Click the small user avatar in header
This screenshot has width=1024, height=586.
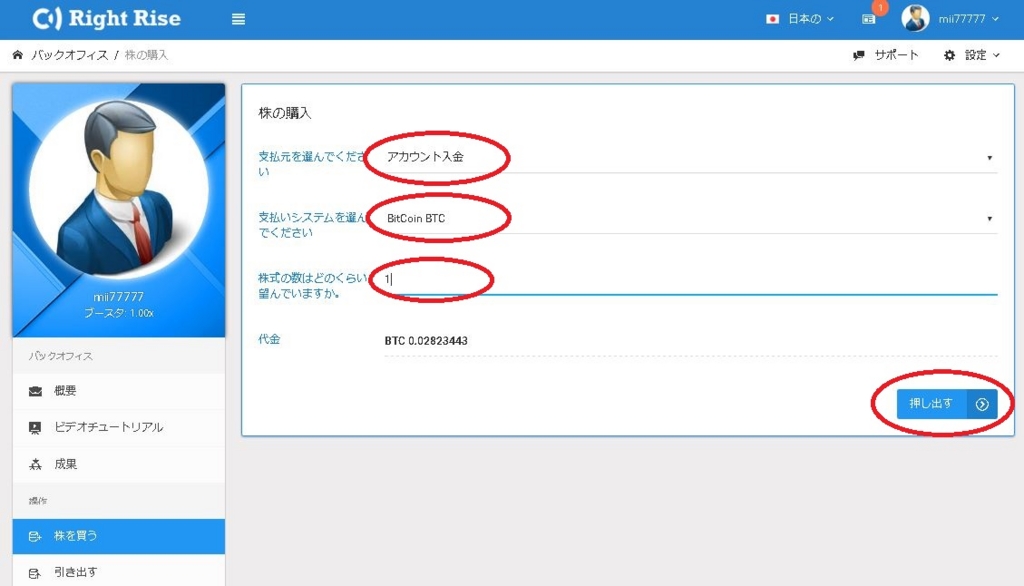[915, 18]
